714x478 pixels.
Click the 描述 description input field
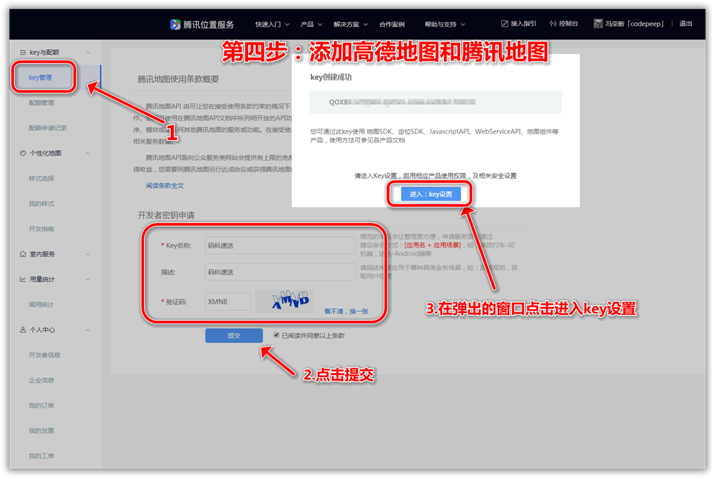tap(280, 272)
